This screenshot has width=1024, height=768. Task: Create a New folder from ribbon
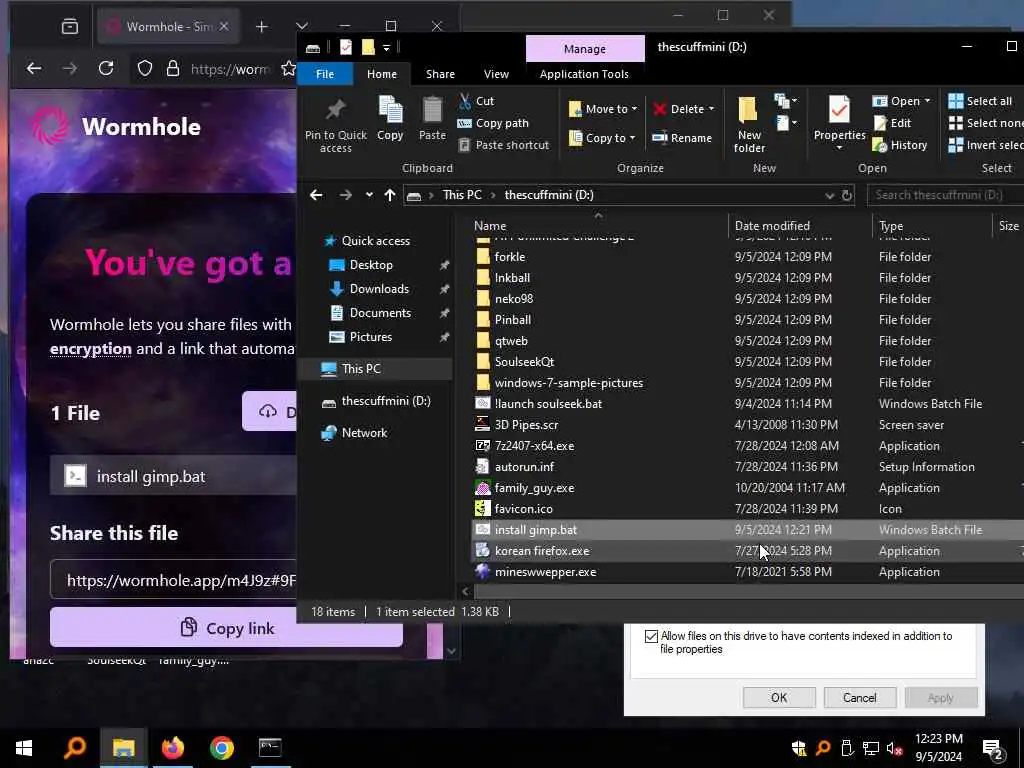[748, 124]
